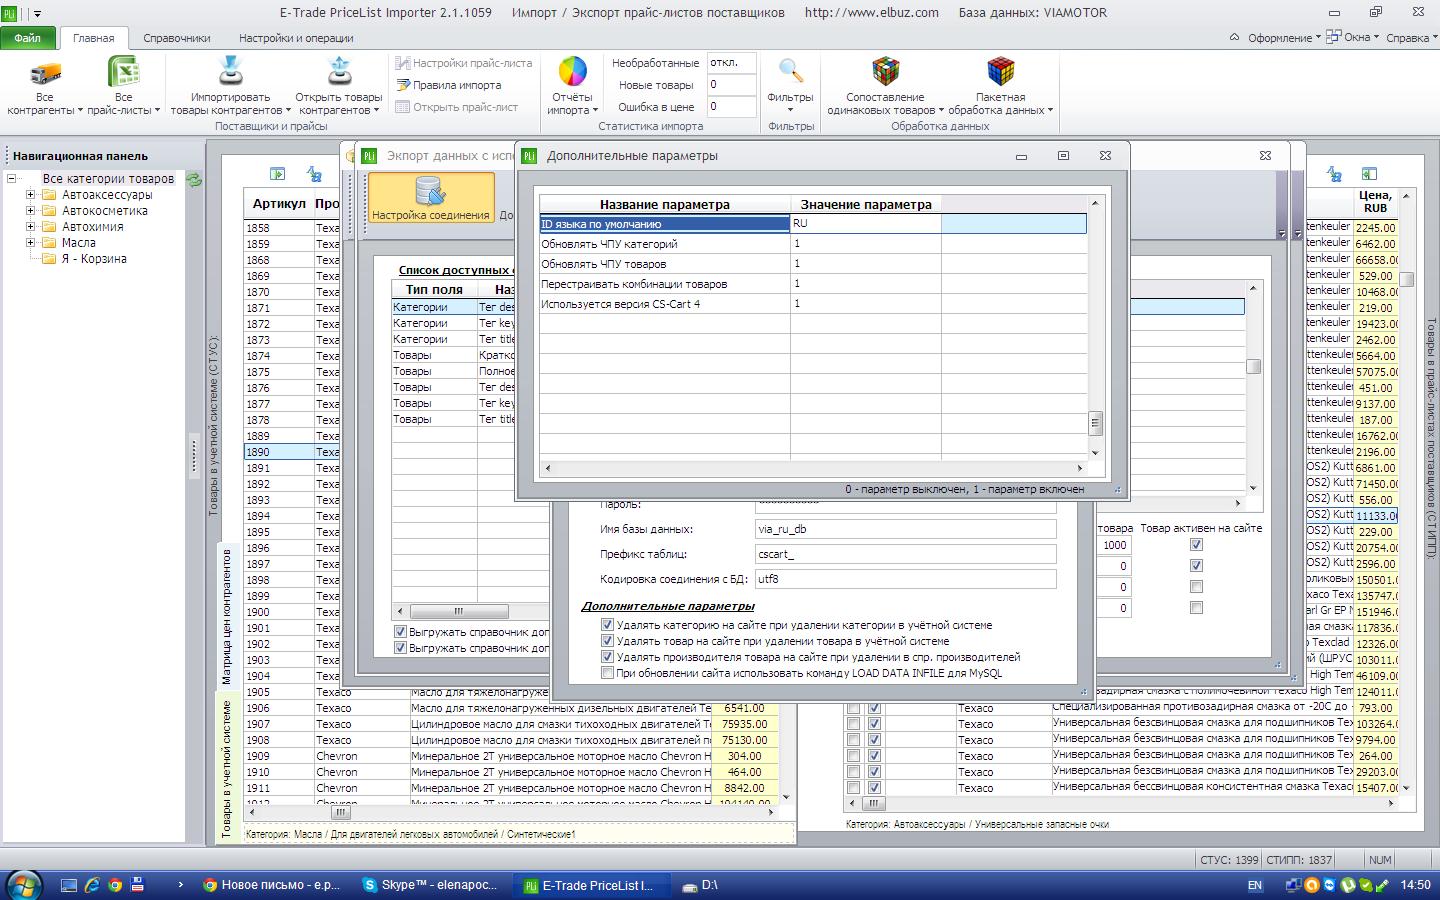Collapse the 'Все категории товаров' tree node
Image resolution: width=1440 pixels, height=900 pixels.
coord(12,179)
